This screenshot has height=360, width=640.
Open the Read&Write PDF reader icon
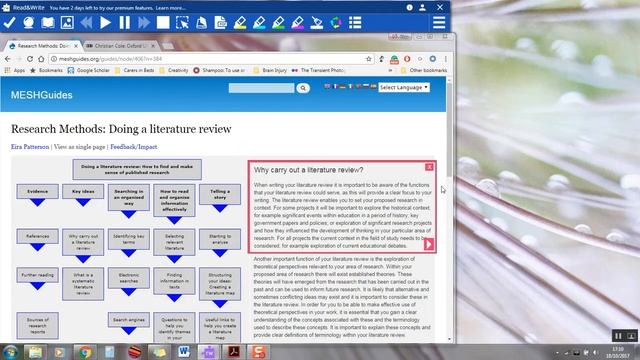pos(221,23)
